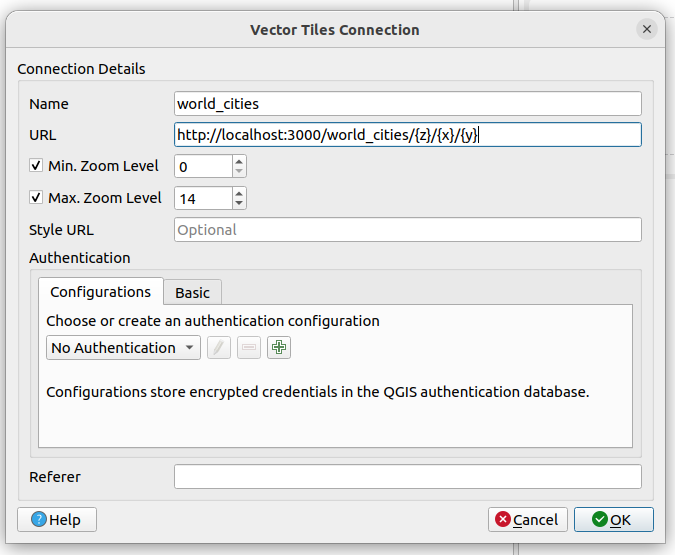Click the Cancel button

[x=528, y=520]
